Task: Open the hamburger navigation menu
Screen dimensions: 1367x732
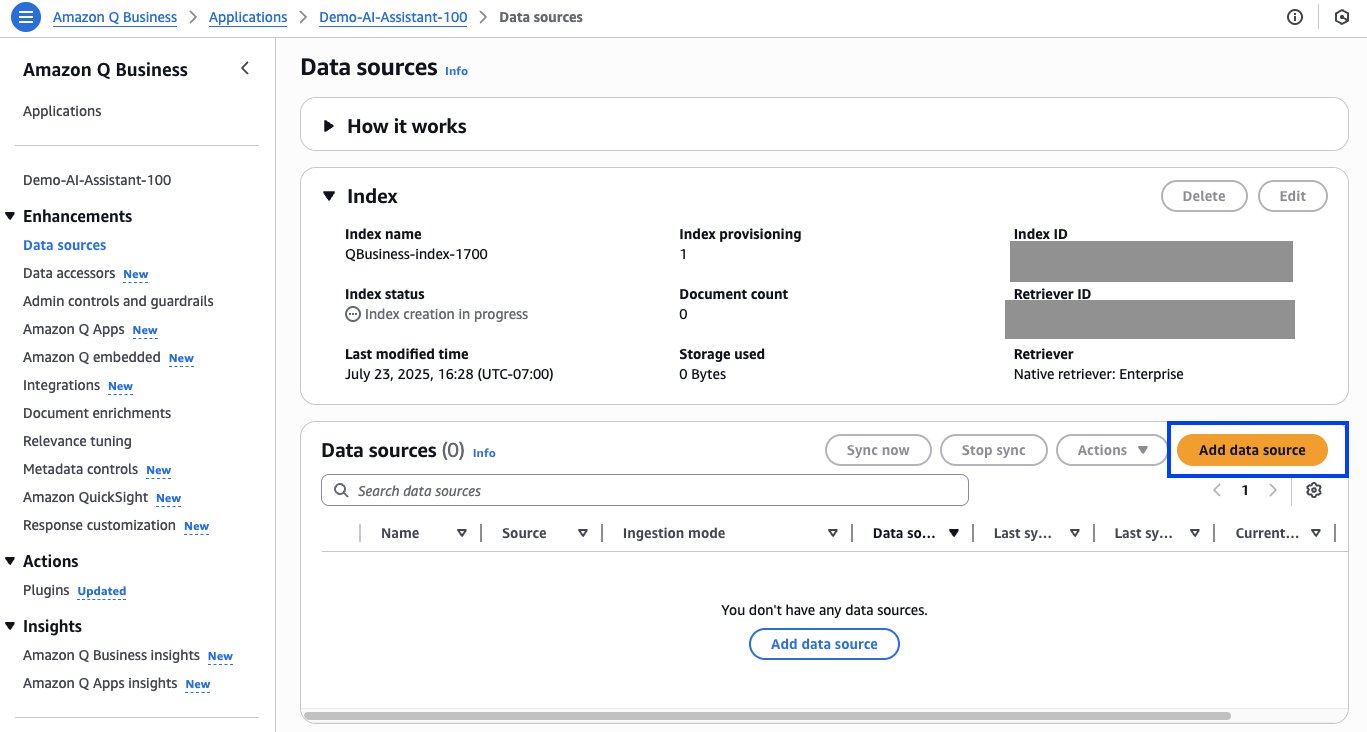Action: 25,17
